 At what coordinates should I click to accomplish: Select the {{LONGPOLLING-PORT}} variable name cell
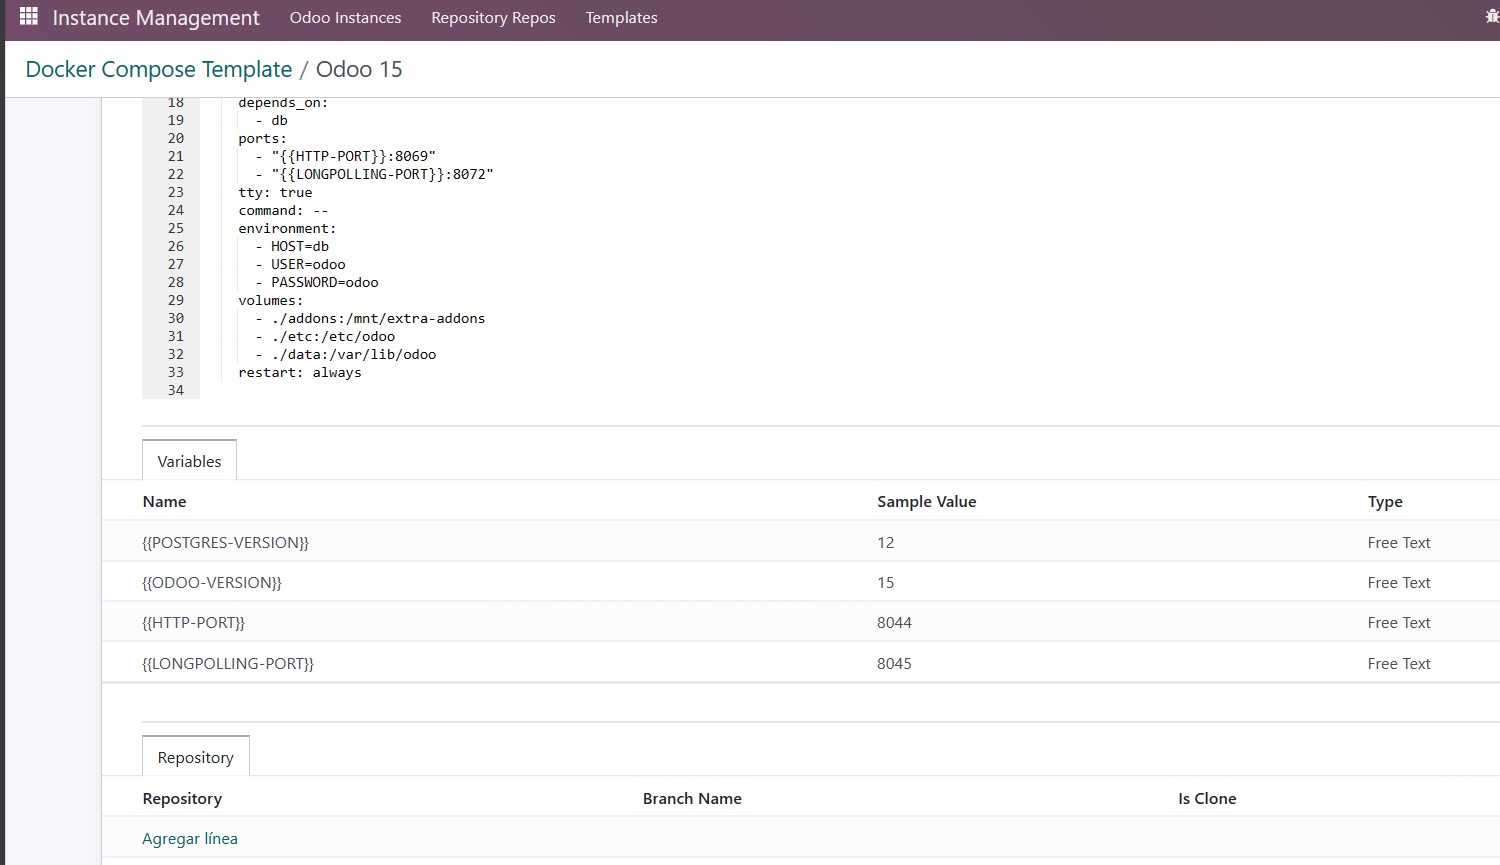[x=228, y=663]
